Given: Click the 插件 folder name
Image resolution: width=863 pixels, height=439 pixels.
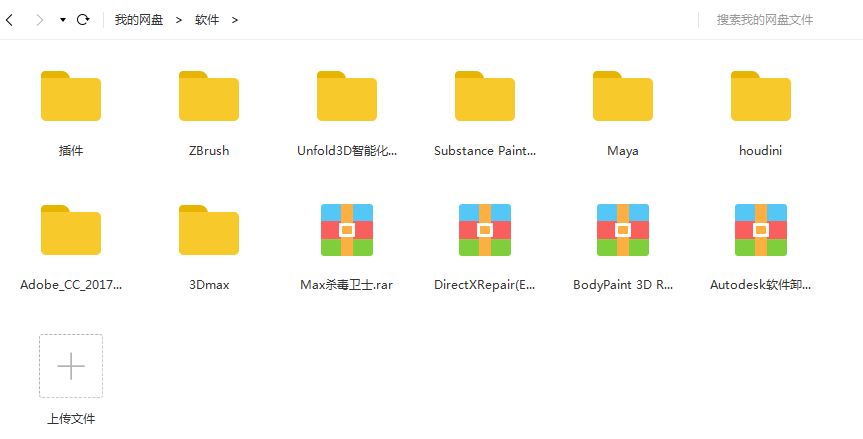Looking at the screenshot, I should [71, 151].
